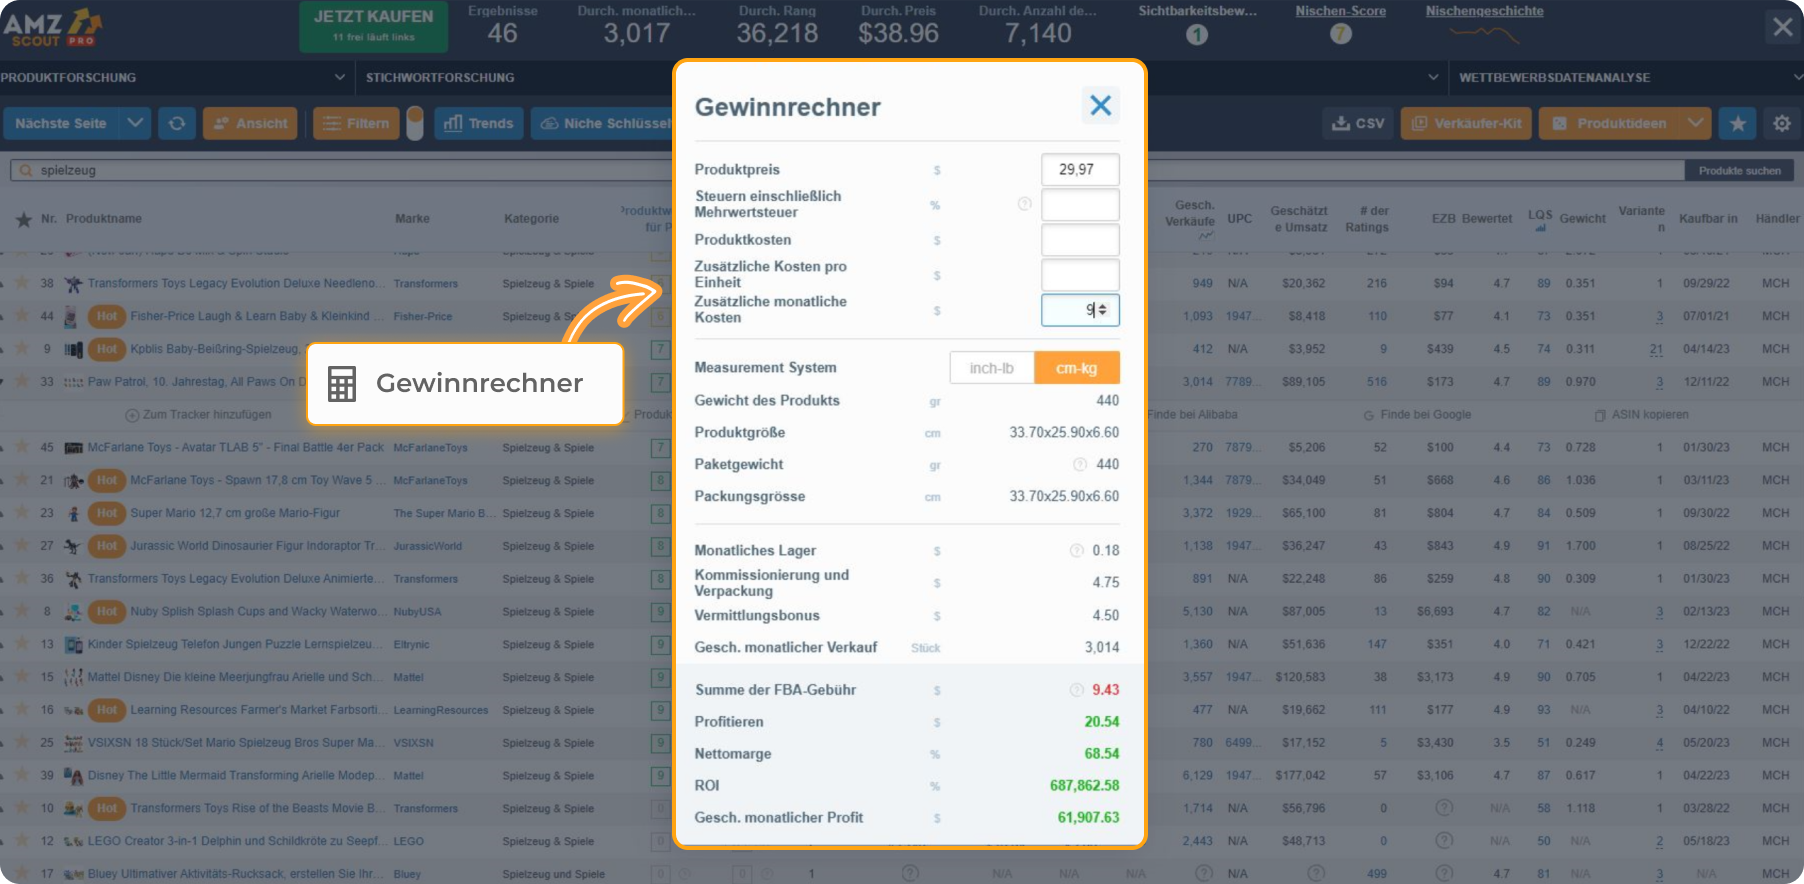Open the Ansicht view button
Screen dimensions: 1804x884
click(250, 123)
